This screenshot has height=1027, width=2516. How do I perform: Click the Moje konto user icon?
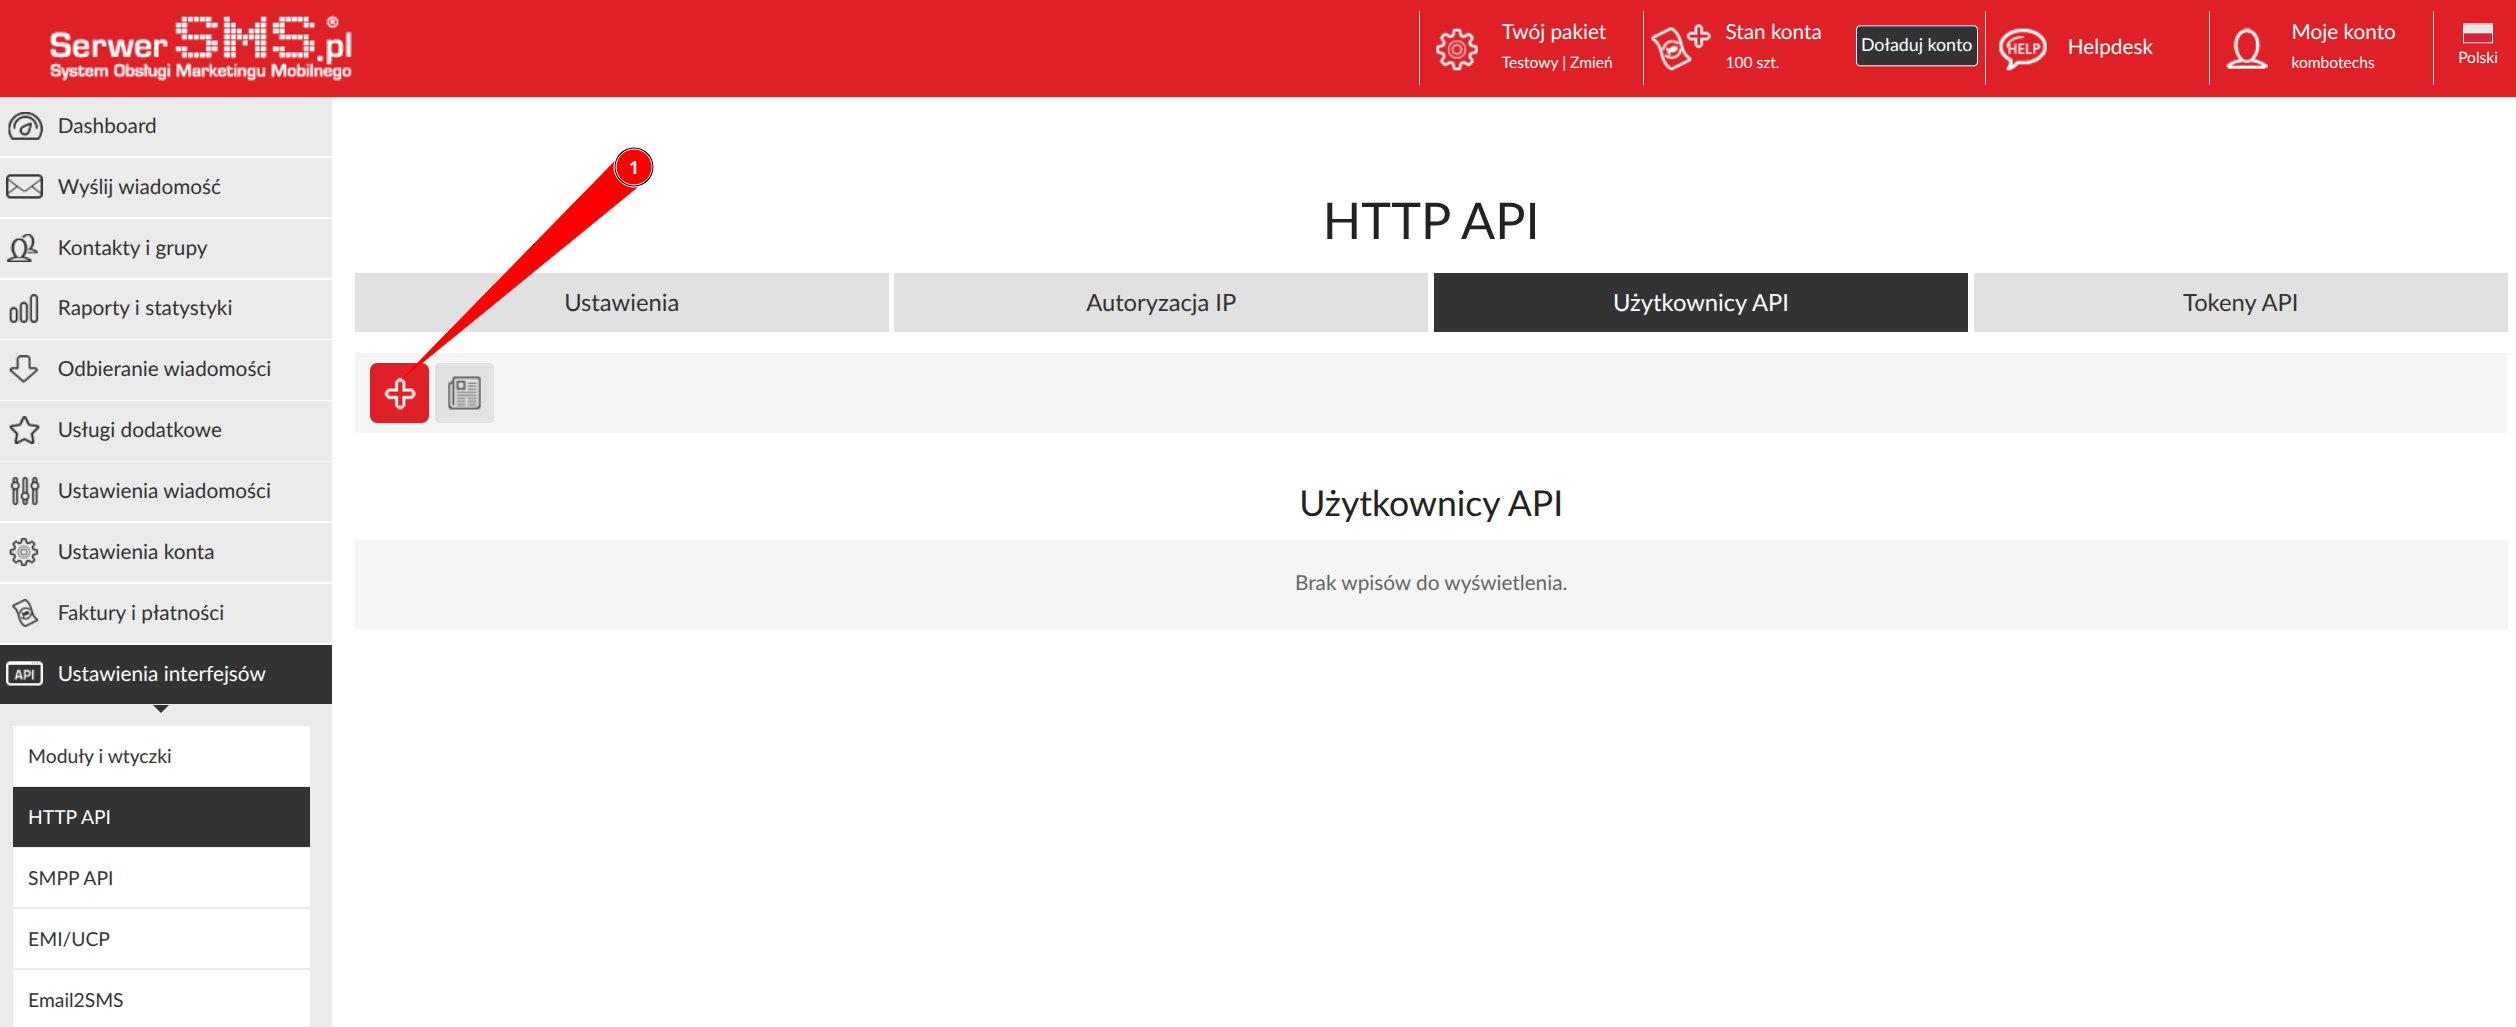click(2246, 48)
